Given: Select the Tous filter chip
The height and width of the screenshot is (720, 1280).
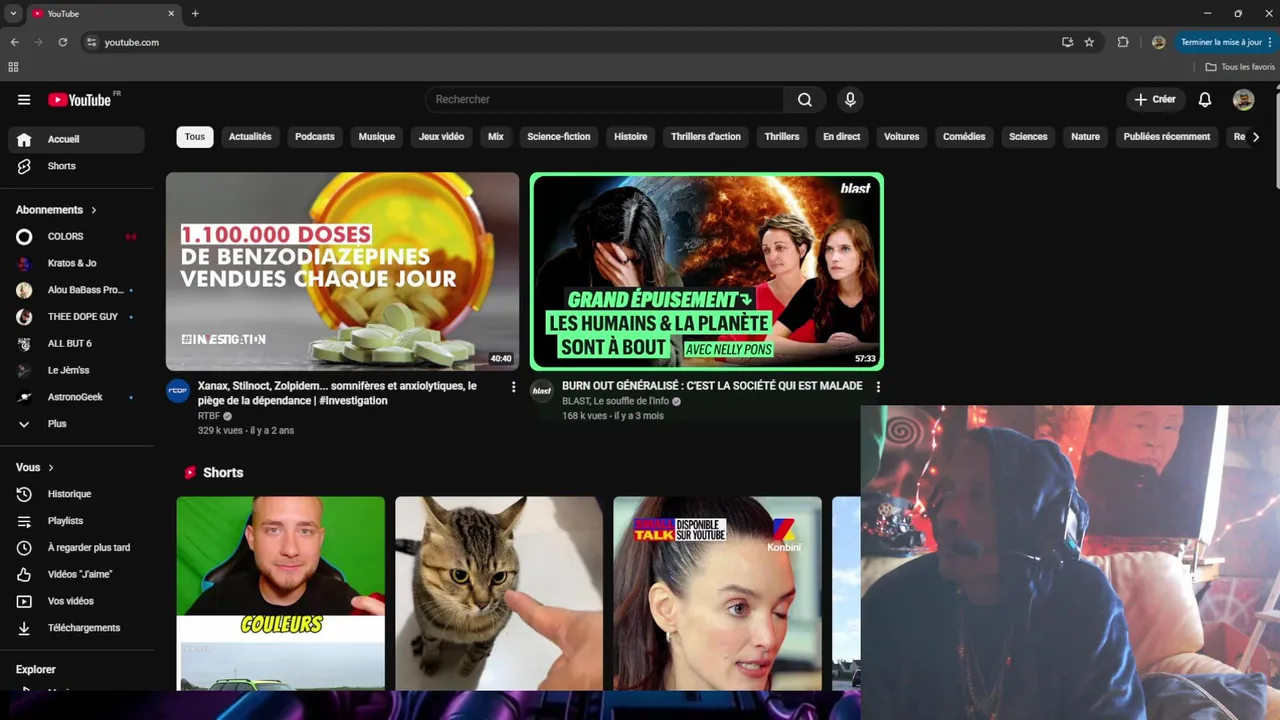Looking at the screenshot, I should (x=195, y=137).
